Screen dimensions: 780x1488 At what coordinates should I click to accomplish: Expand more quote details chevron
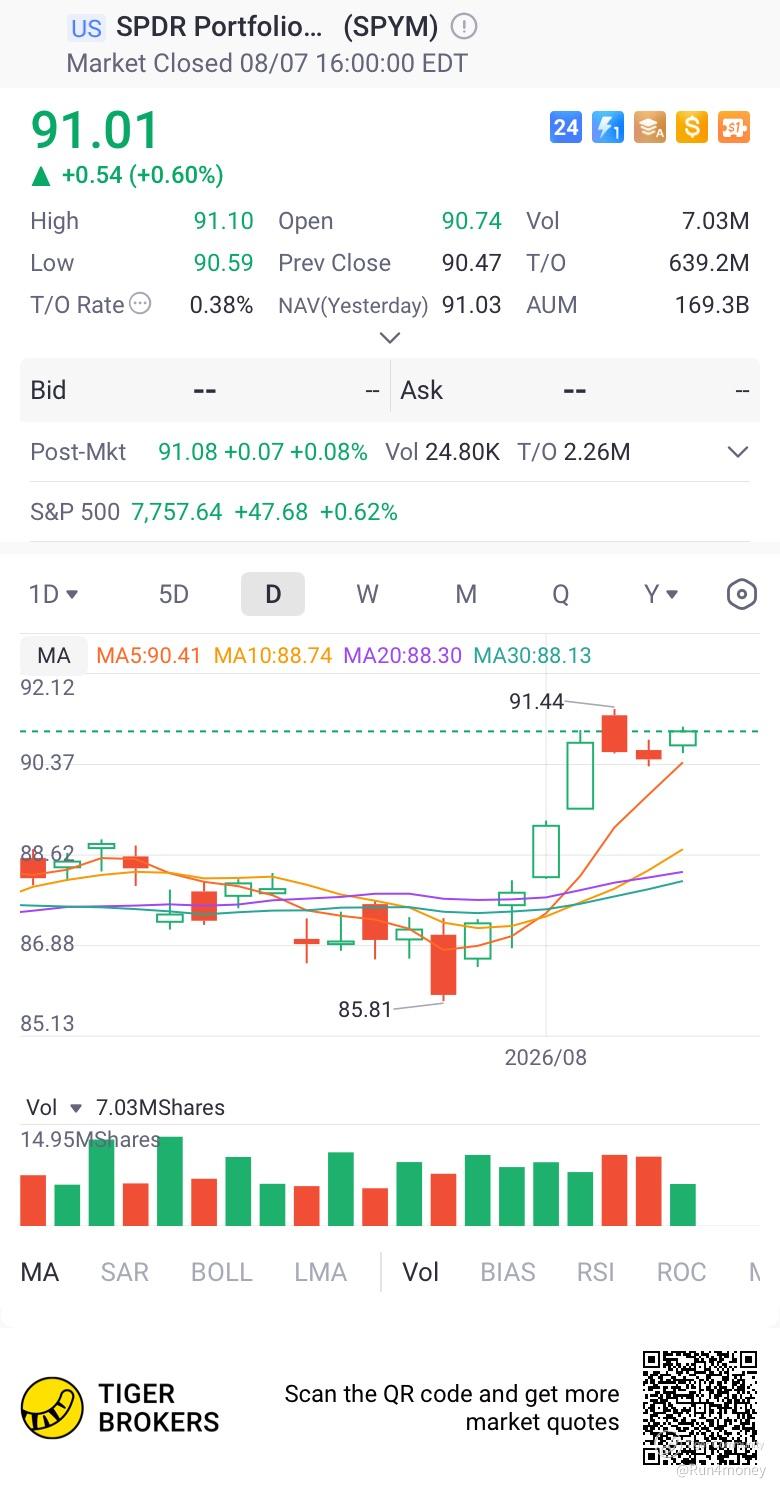click(x=390, y=338)
